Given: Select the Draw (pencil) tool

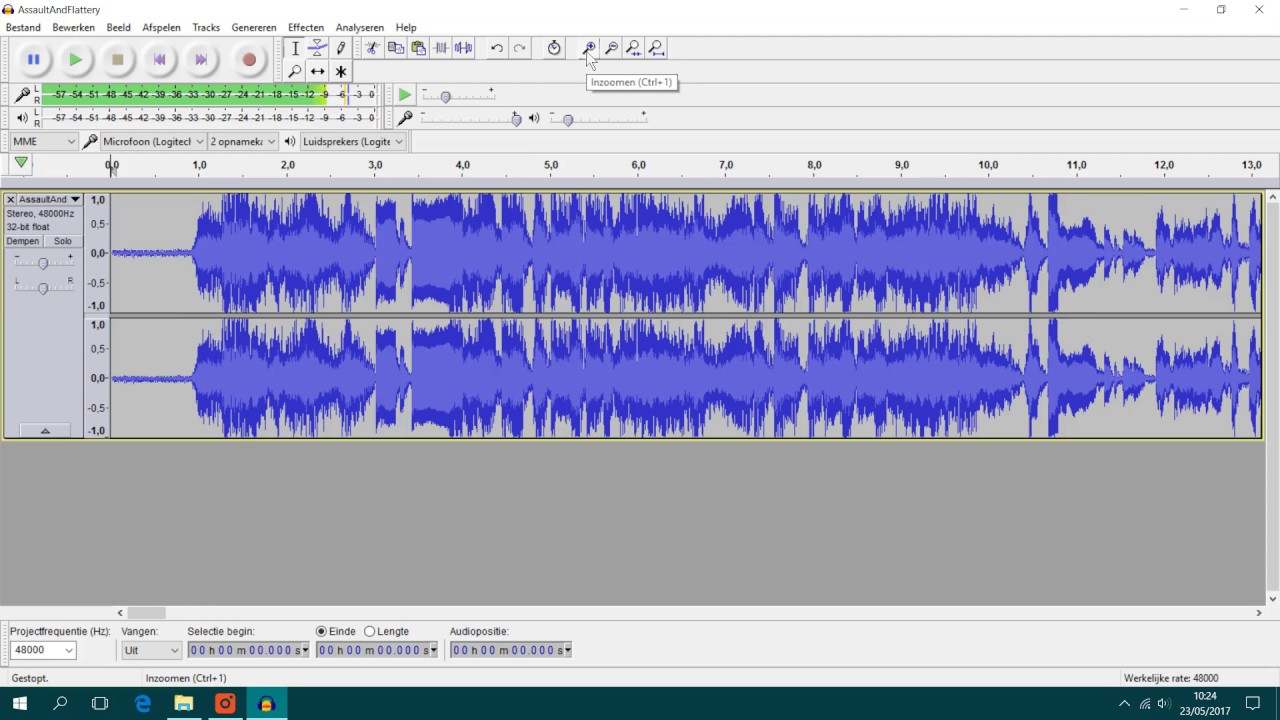Looking at the screenshot, I should tap(340, 48).
